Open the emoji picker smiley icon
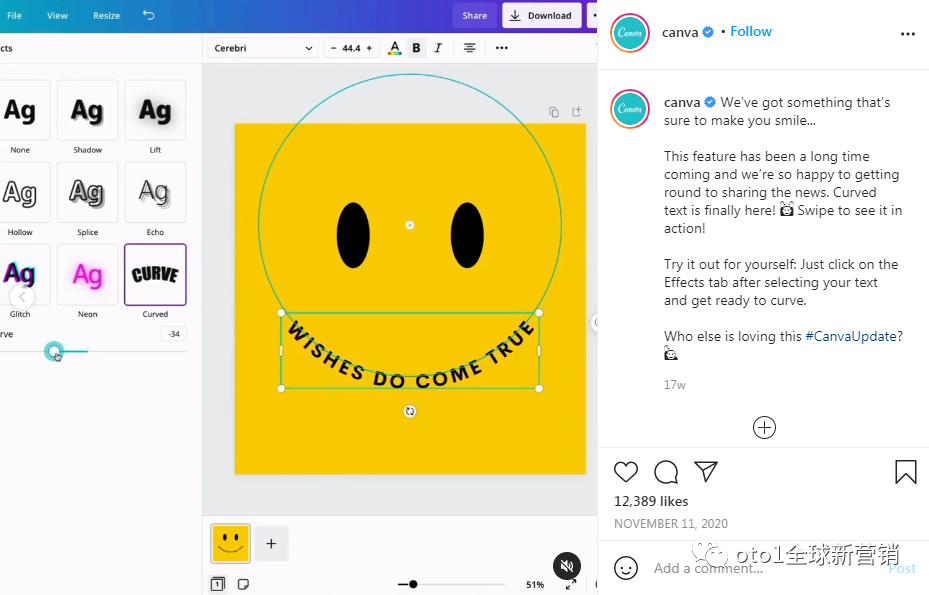 pos(626,568)
